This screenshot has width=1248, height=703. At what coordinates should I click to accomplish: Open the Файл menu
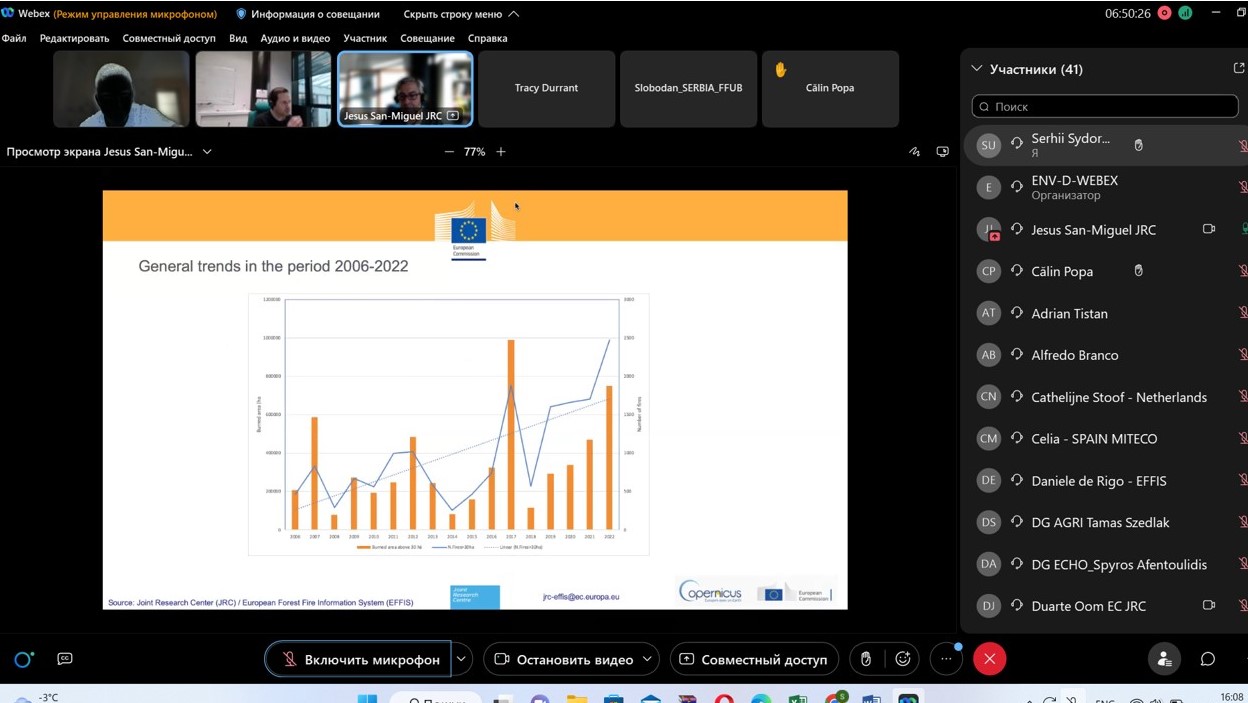14,38
